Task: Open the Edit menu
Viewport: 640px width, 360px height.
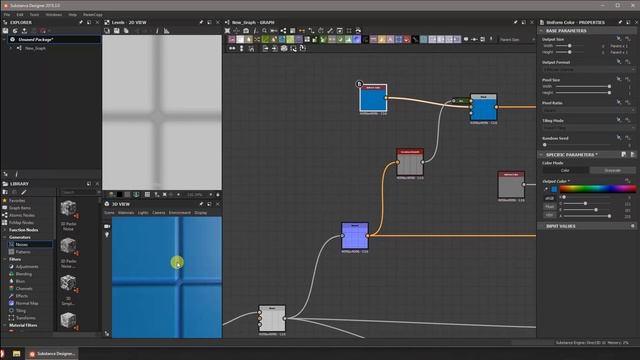Action: point(20,14)
